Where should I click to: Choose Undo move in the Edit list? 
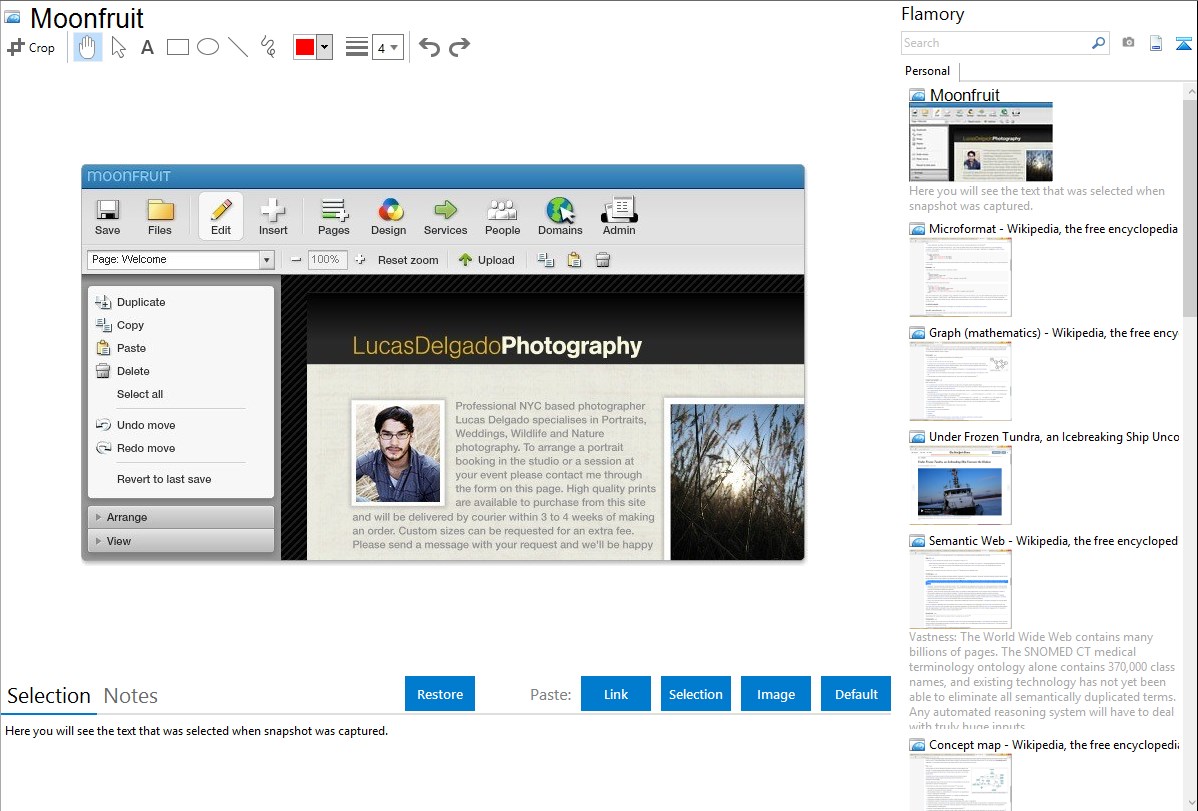(x=136, y=425)
